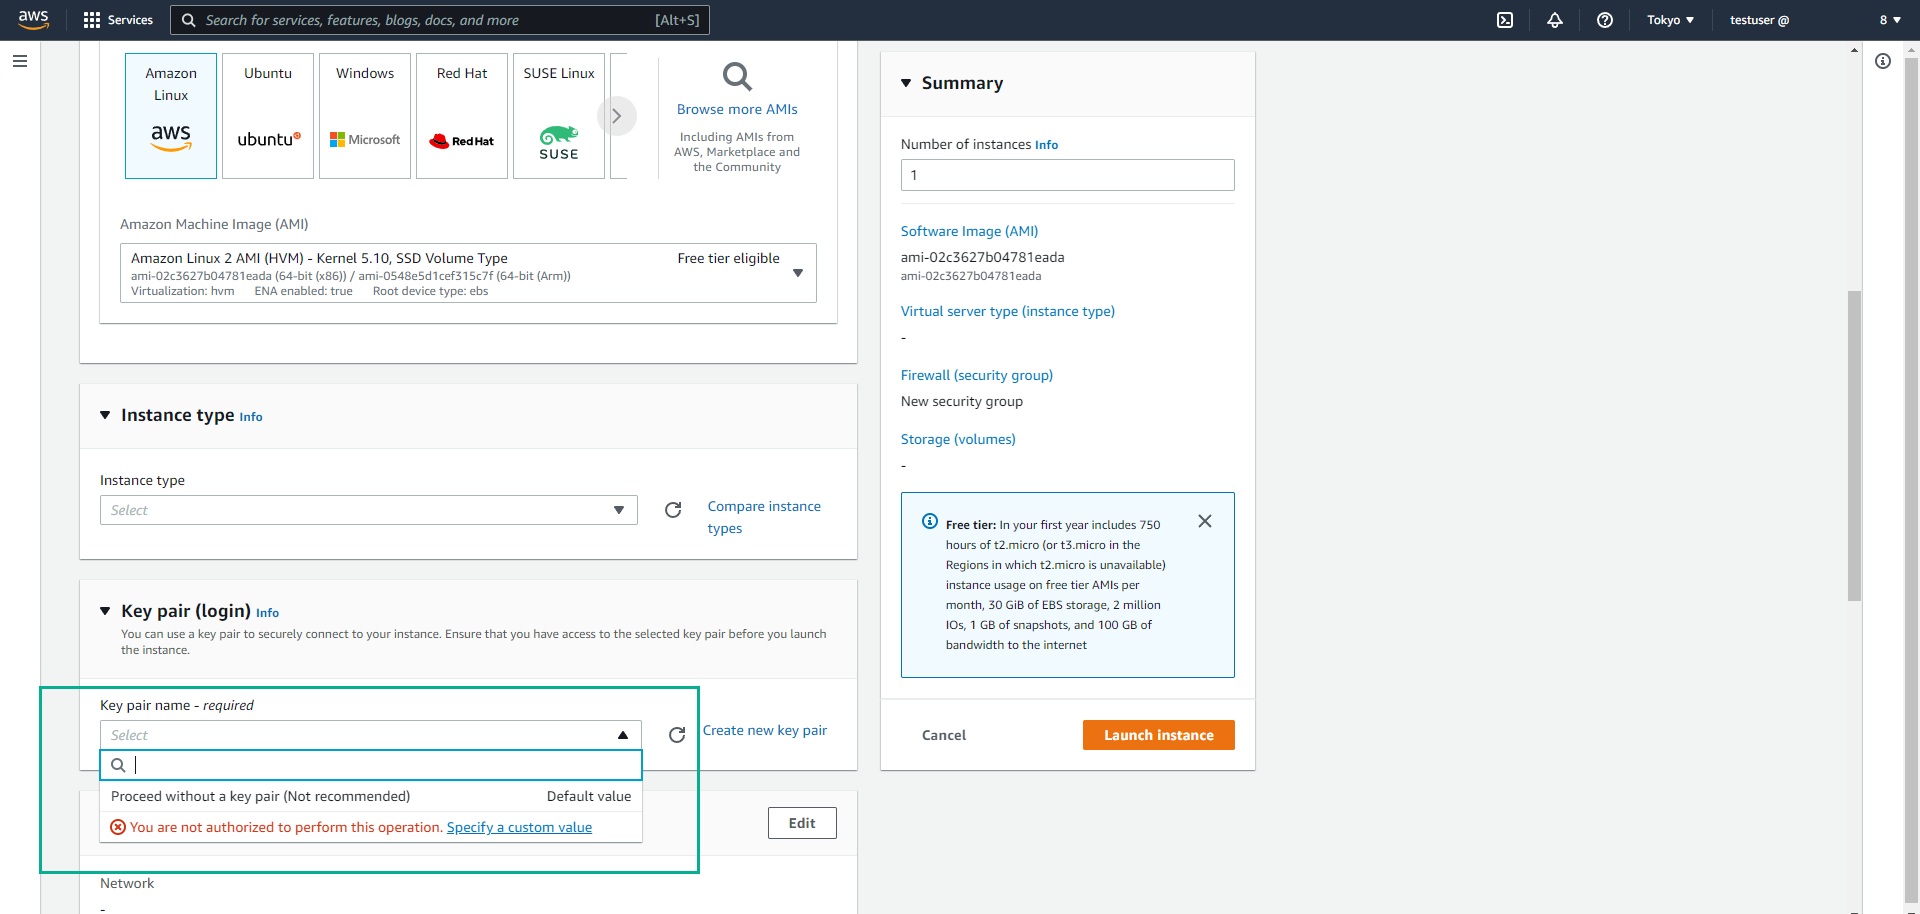Open Compare instance types link

click(764, 517)
